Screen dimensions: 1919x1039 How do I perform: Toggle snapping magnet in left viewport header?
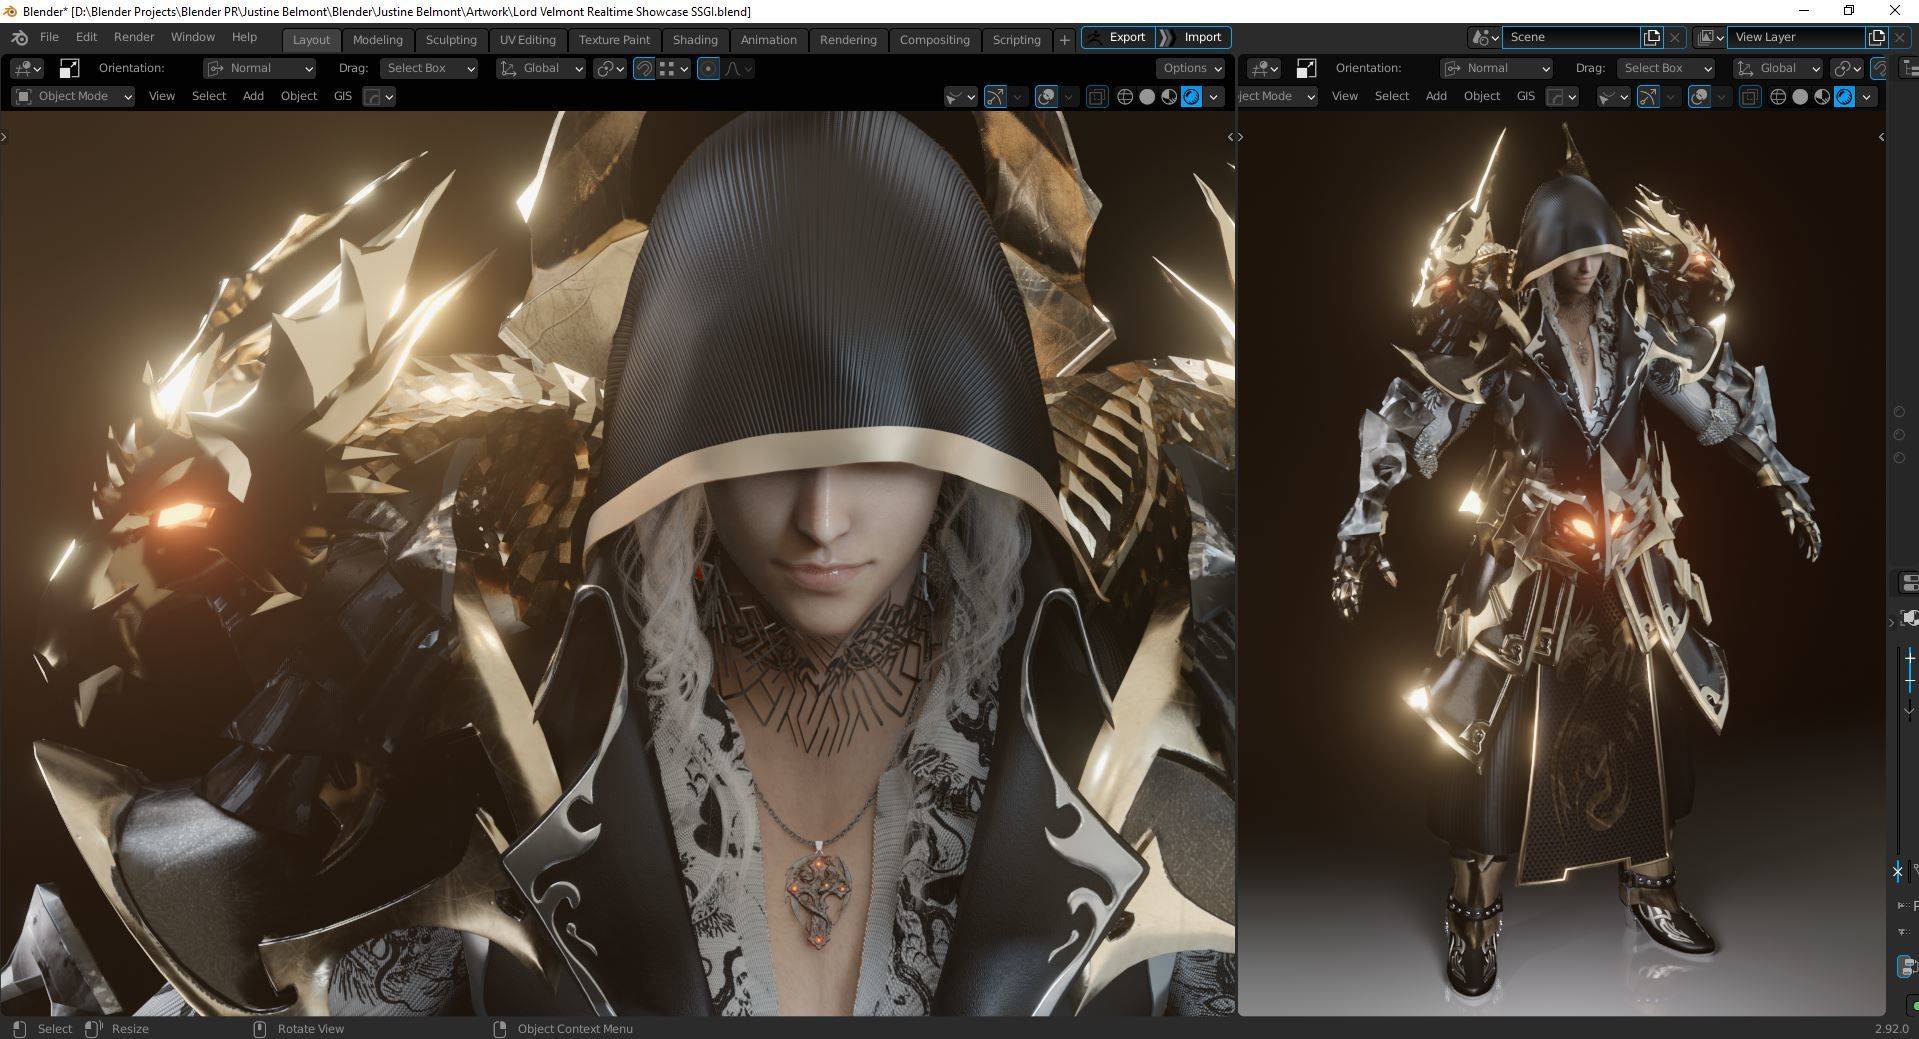point(644,68)
